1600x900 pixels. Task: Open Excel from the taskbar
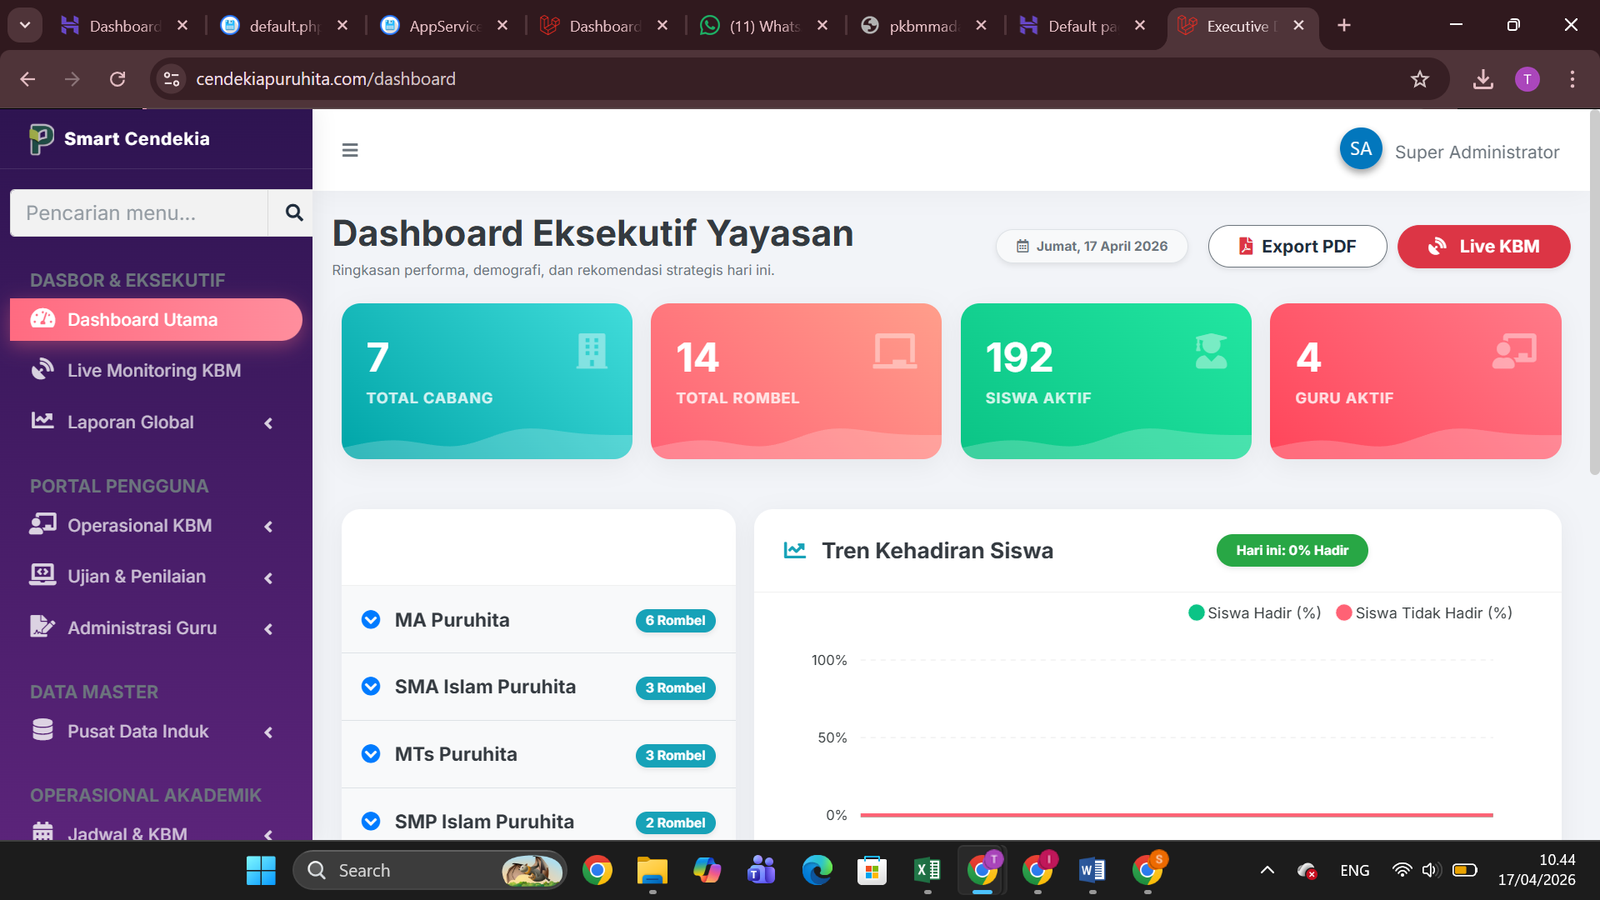tap(927, 870)
